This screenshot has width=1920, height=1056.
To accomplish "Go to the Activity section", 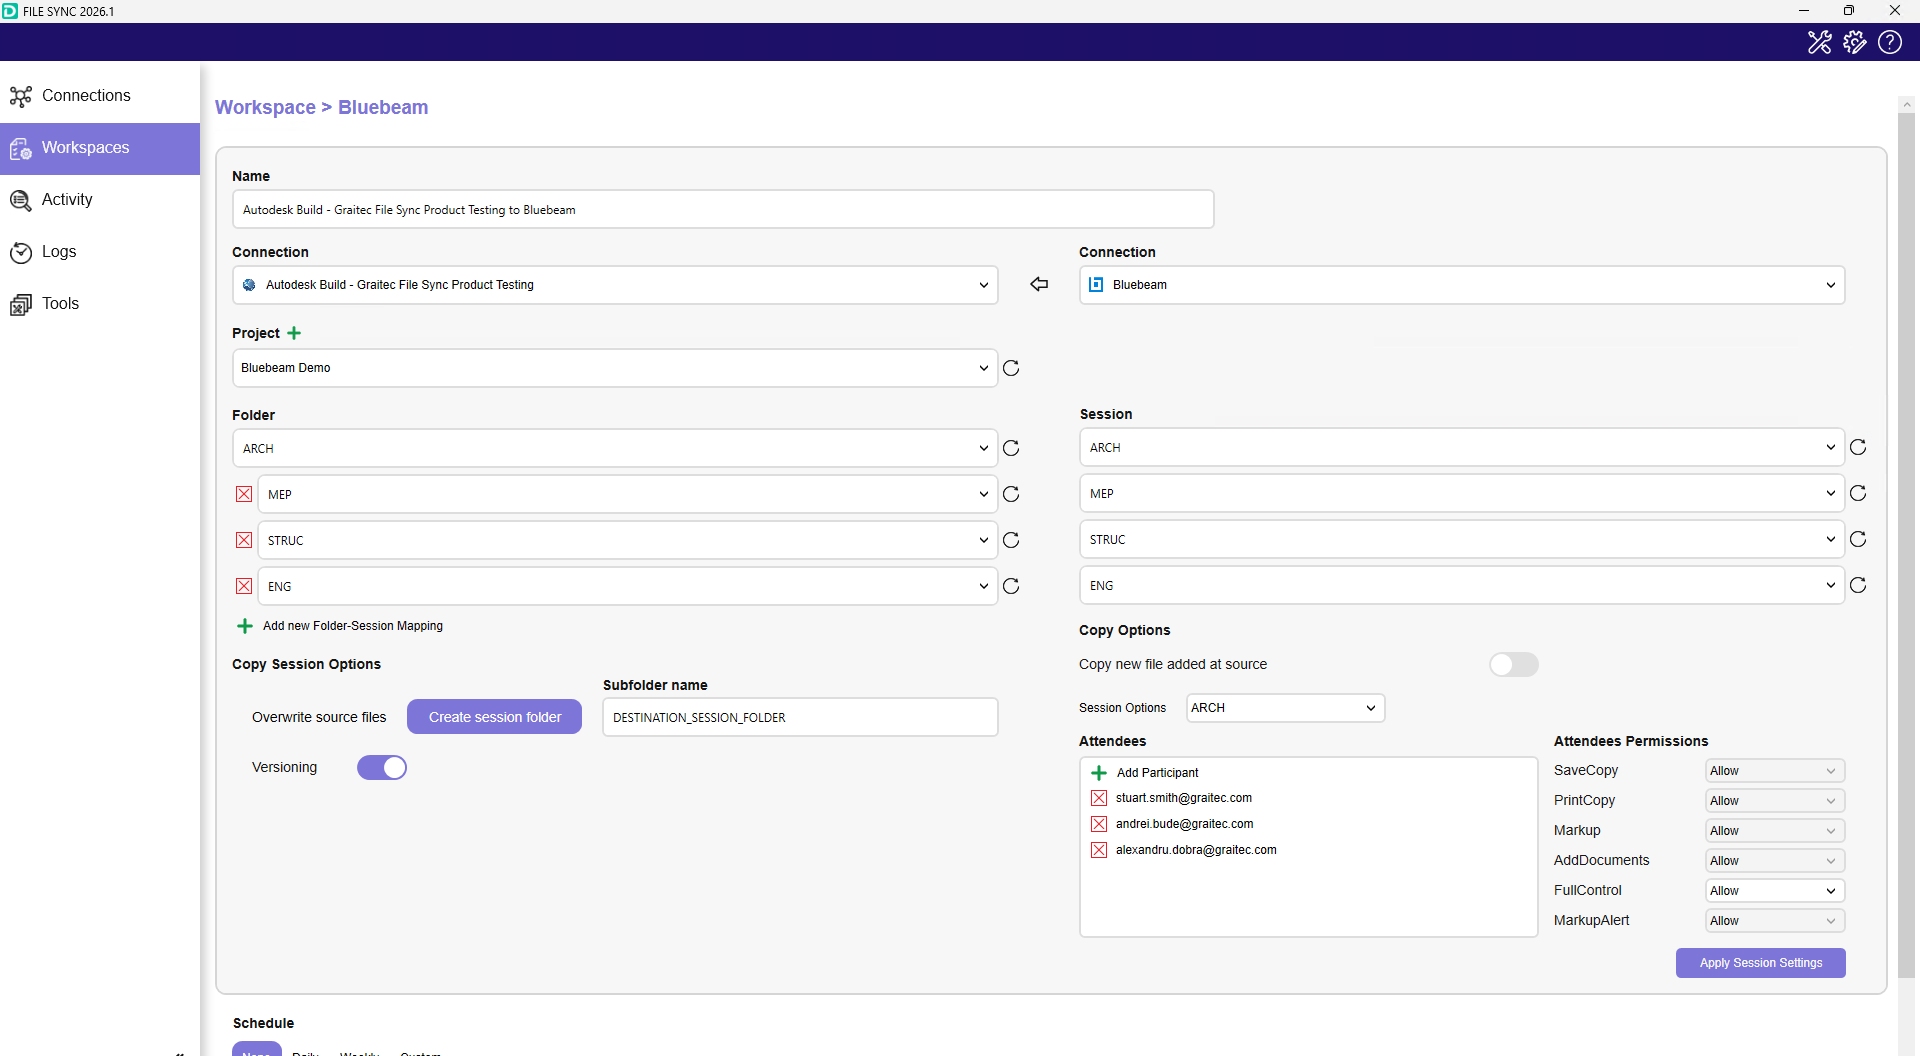I will tap(67, 200).
